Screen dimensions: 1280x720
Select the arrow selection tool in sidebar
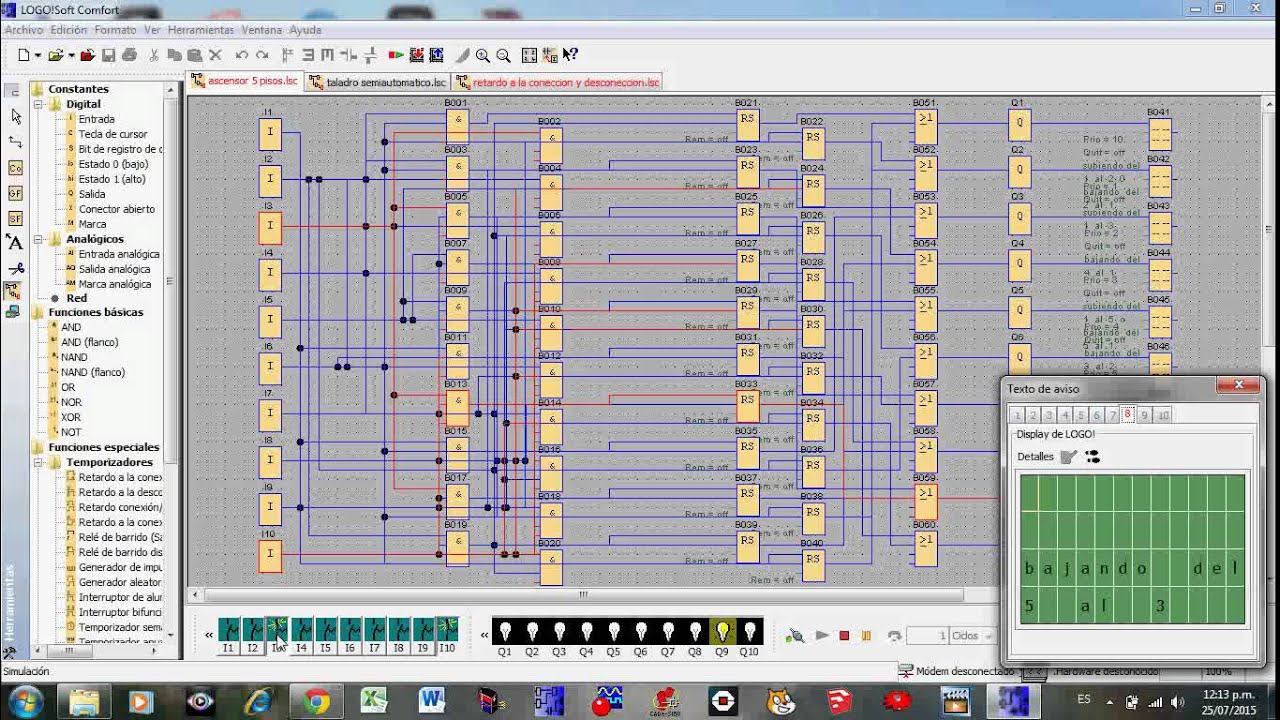pyautogui.click(x=15, y=116)
